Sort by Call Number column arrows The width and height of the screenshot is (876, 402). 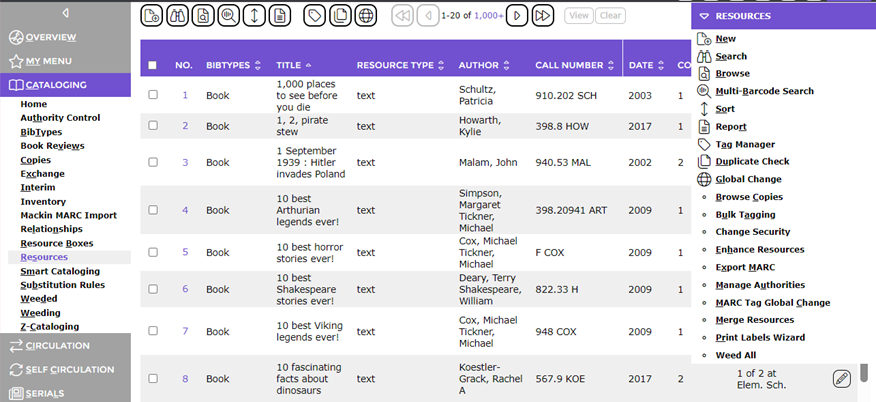click(x=611, y=65)
